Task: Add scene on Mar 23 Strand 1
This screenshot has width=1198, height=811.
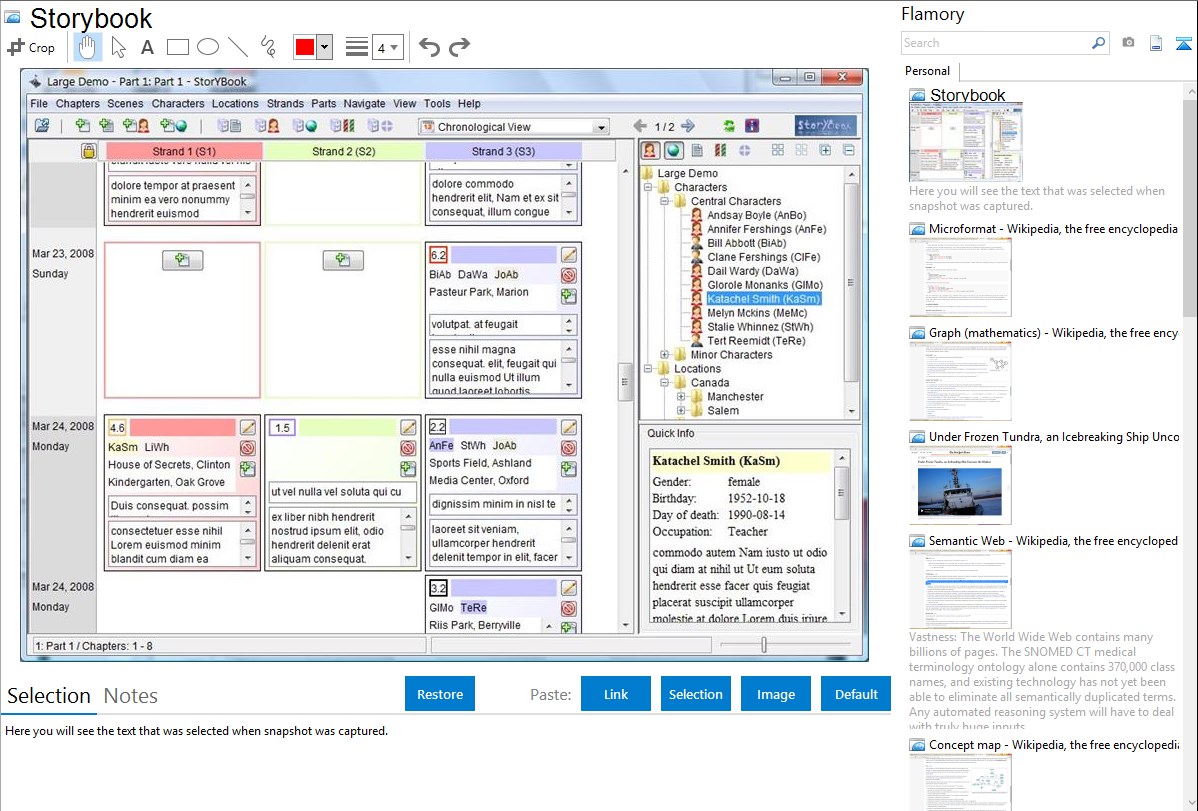Action: [183, 260]
